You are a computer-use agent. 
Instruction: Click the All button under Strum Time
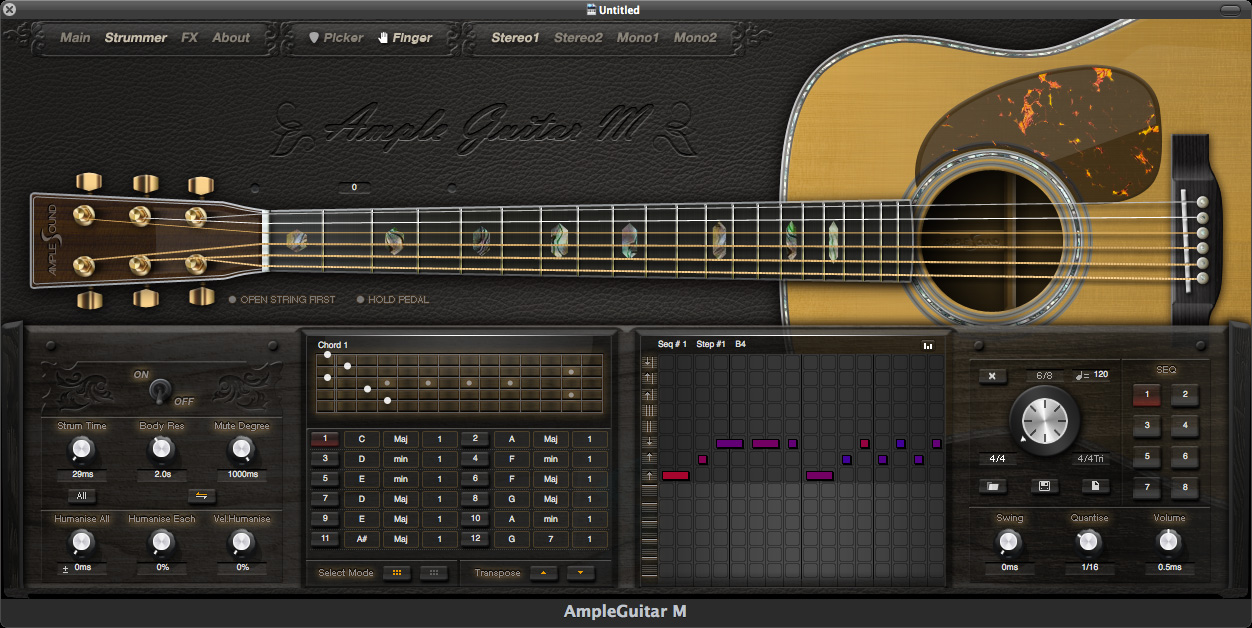tap(82, 495)
